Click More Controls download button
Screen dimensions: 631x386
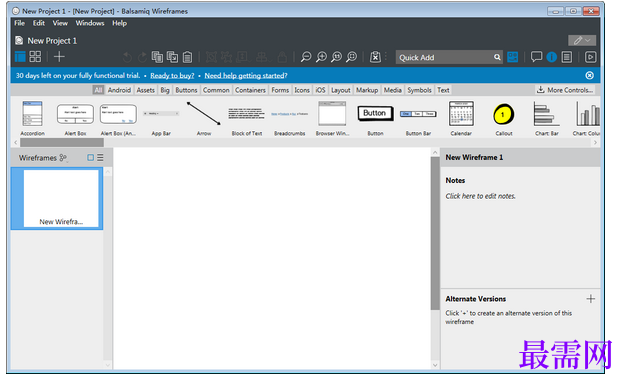click(x=565, y=90)
